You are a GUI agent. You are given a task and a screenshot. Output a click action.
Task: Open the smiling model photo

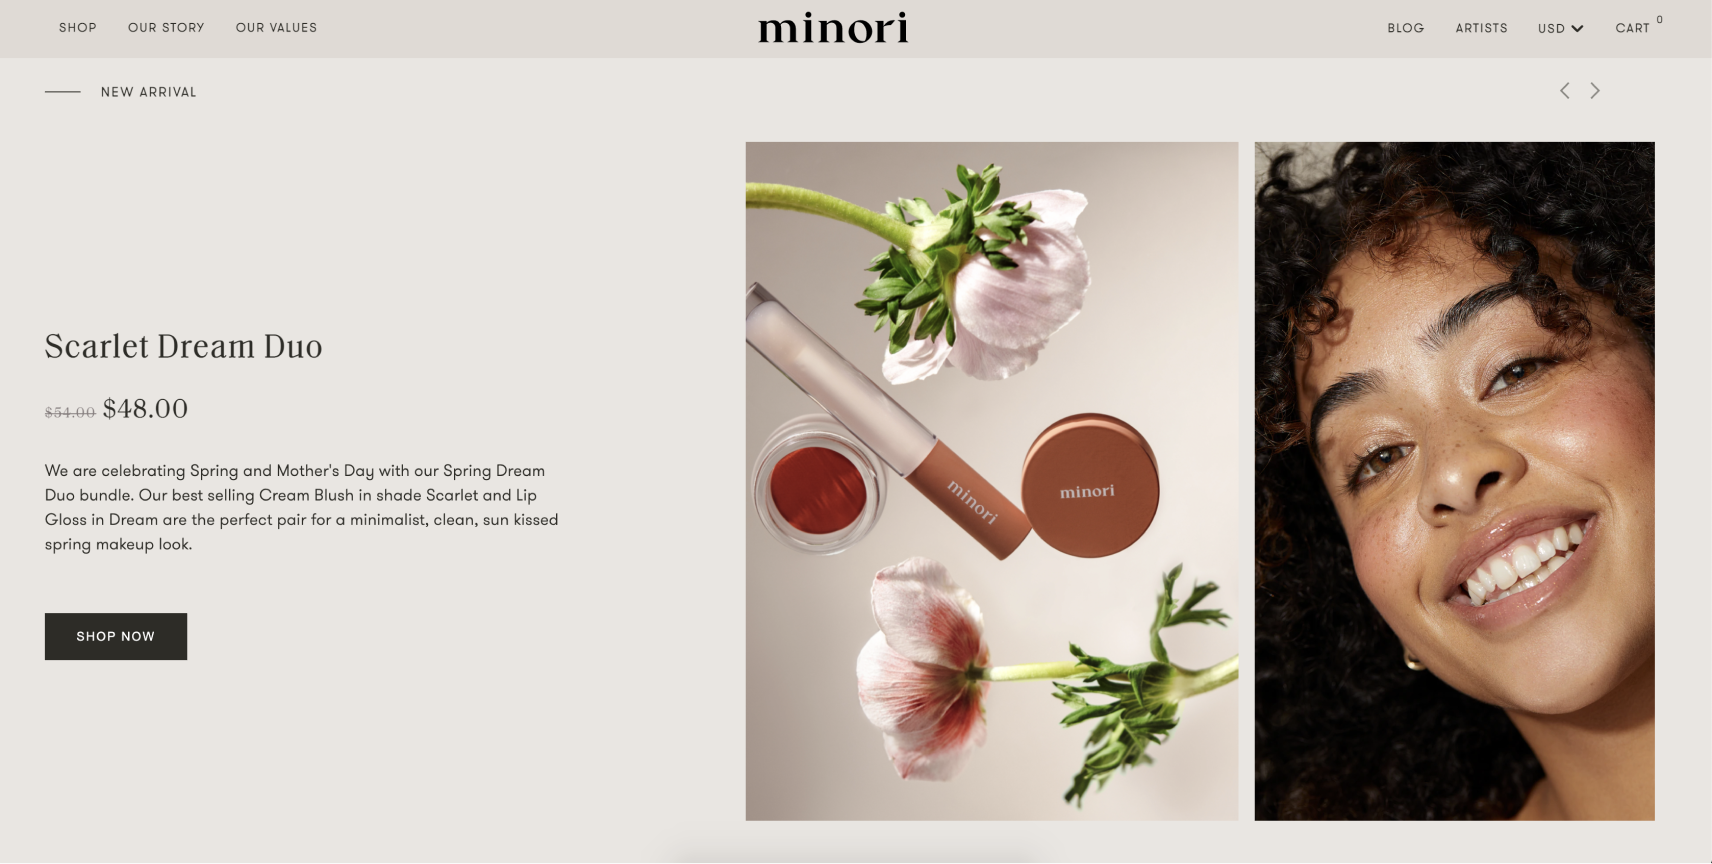pyautogui.click(x=1454, y=481)
